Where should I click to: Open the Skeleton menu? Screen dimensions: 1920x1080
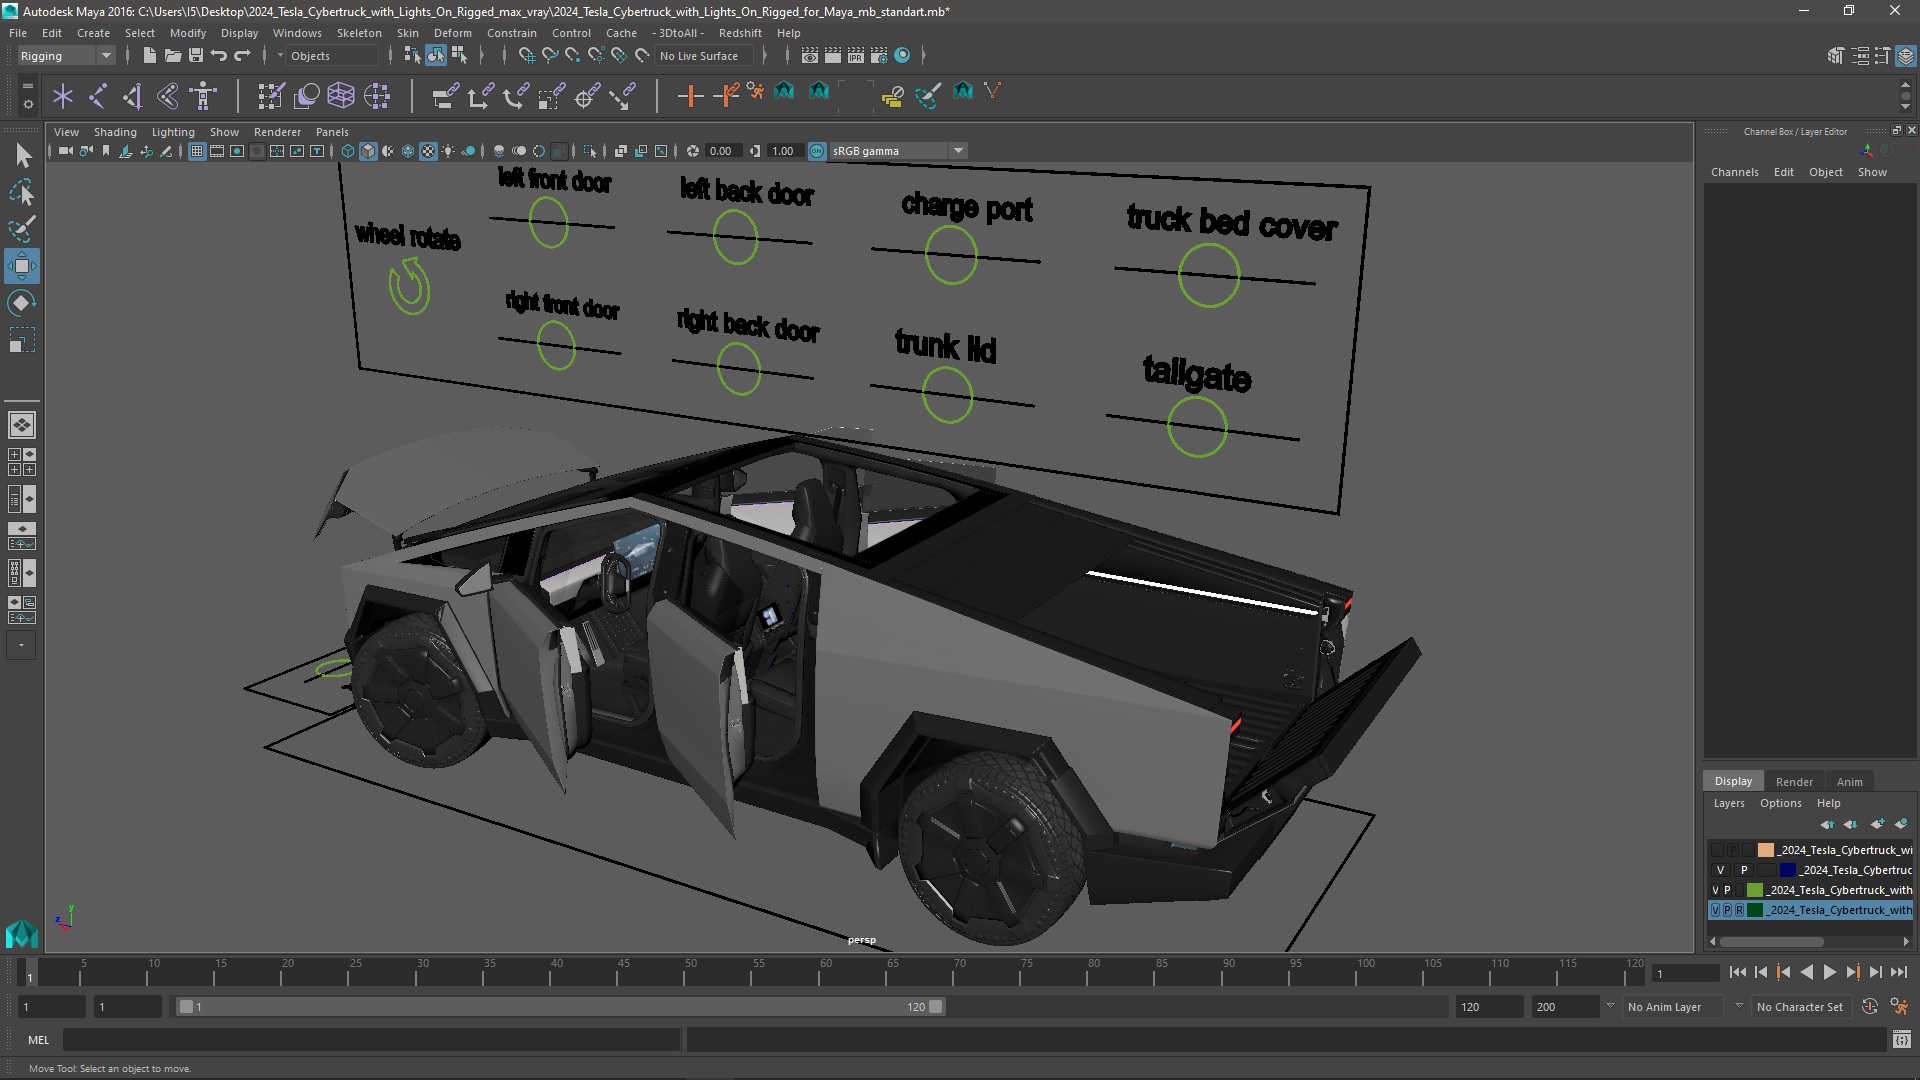click(359, 33)
